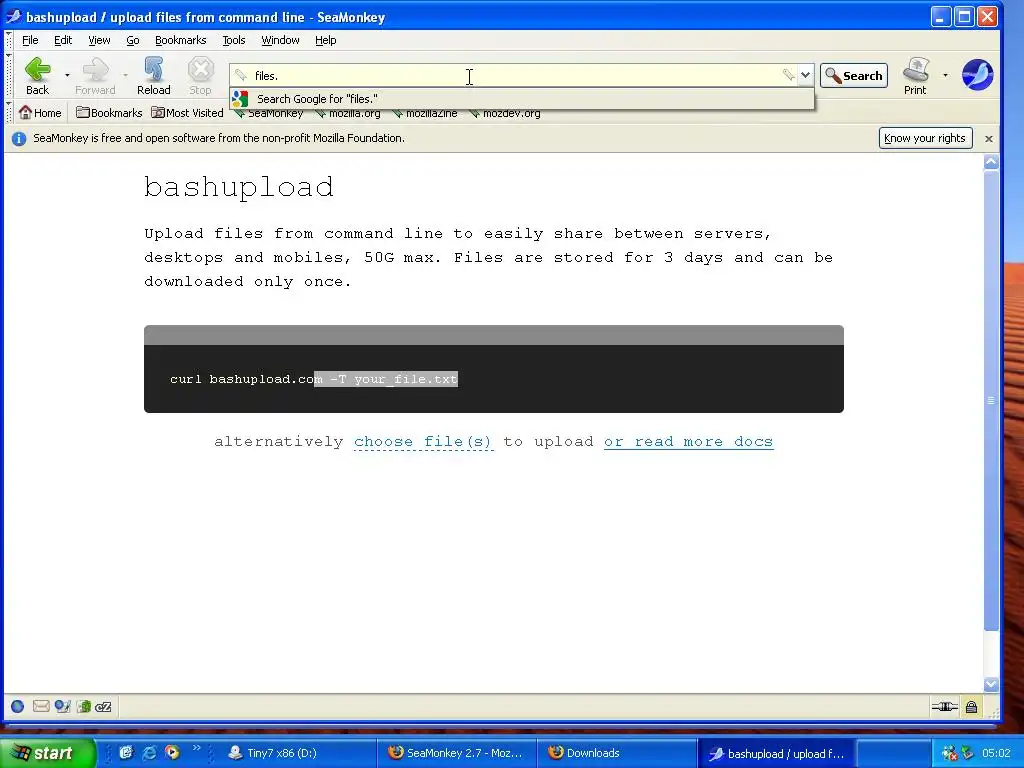Open the mozillaZine bookmark
1024x768 pixels.
(x=424, y=114)
